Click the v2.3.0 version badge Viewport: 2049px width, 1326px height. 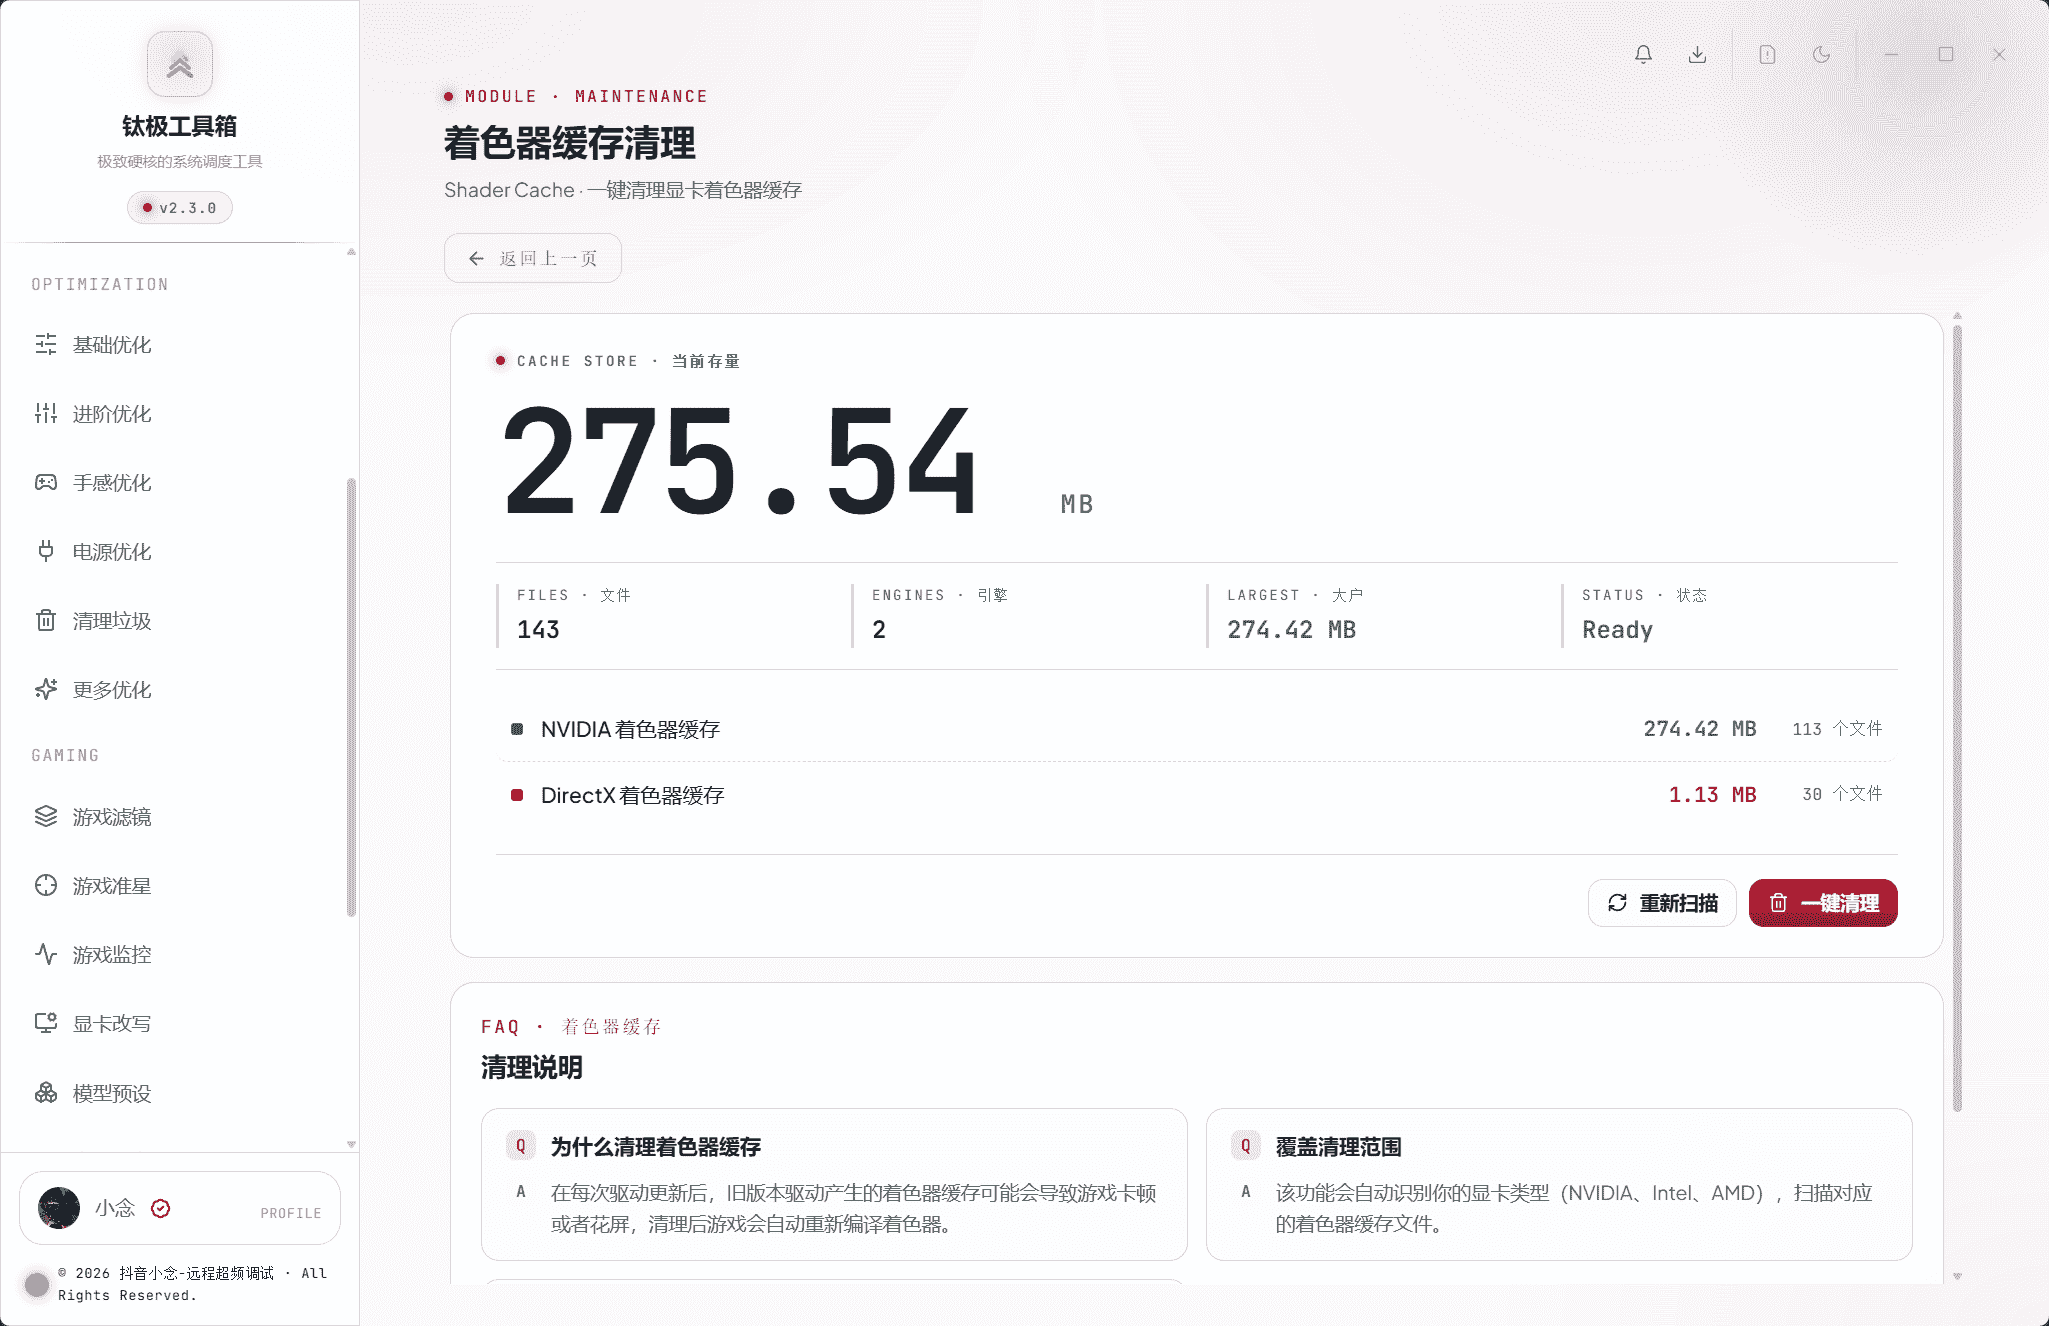pos(180,208)
